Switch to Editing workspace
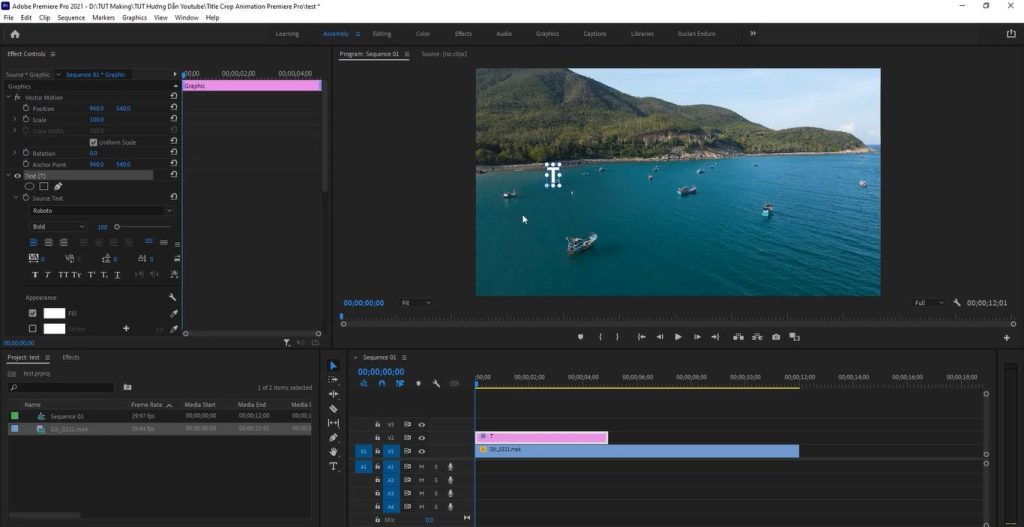The width and height of the screenshot is (1024, 527). tap(382, 34)
